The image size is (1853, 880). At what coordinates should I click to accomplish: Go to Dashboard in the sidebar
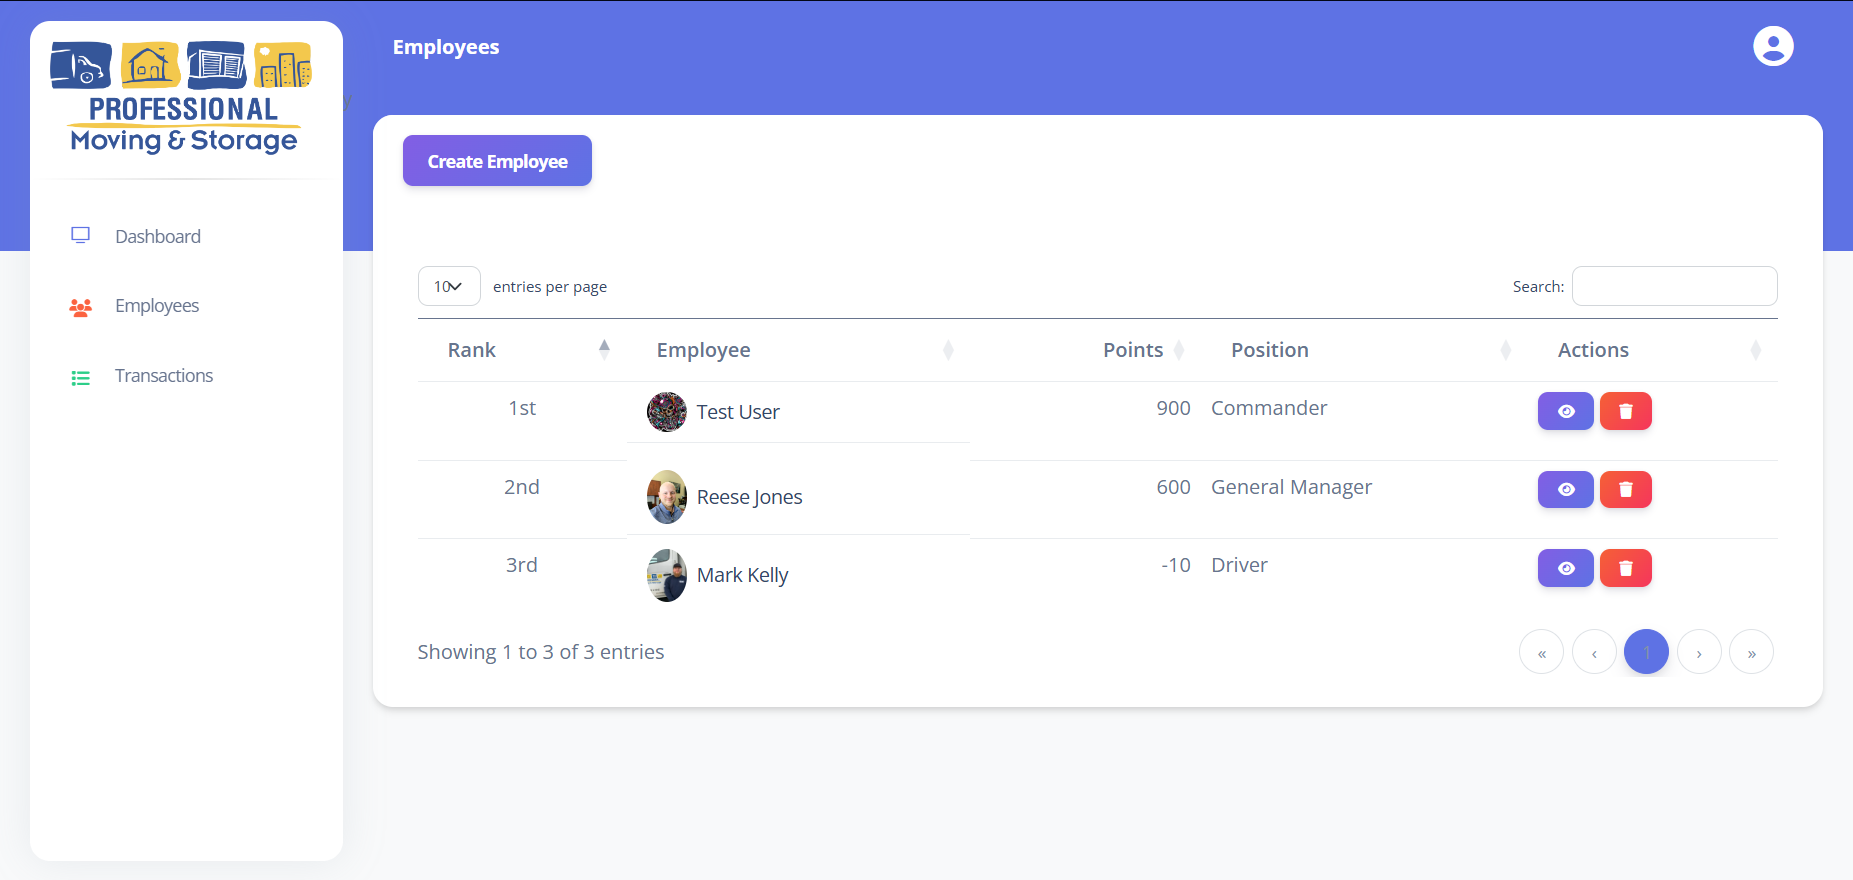tap(157, 236)
